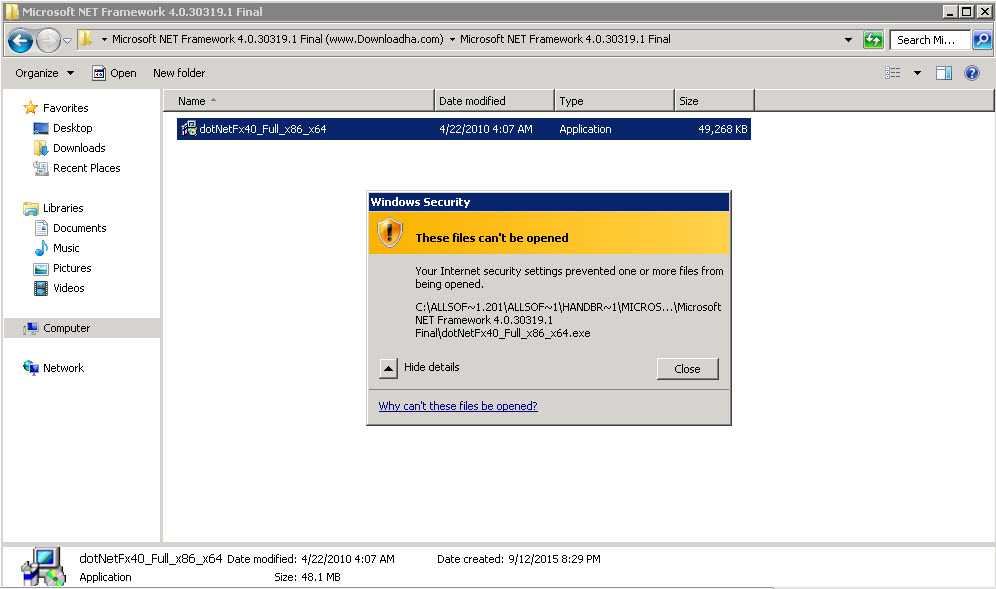This screenshot has height=589, width=996.
Task: Click the security shield warning icon
Action: (x=389, y=233)
